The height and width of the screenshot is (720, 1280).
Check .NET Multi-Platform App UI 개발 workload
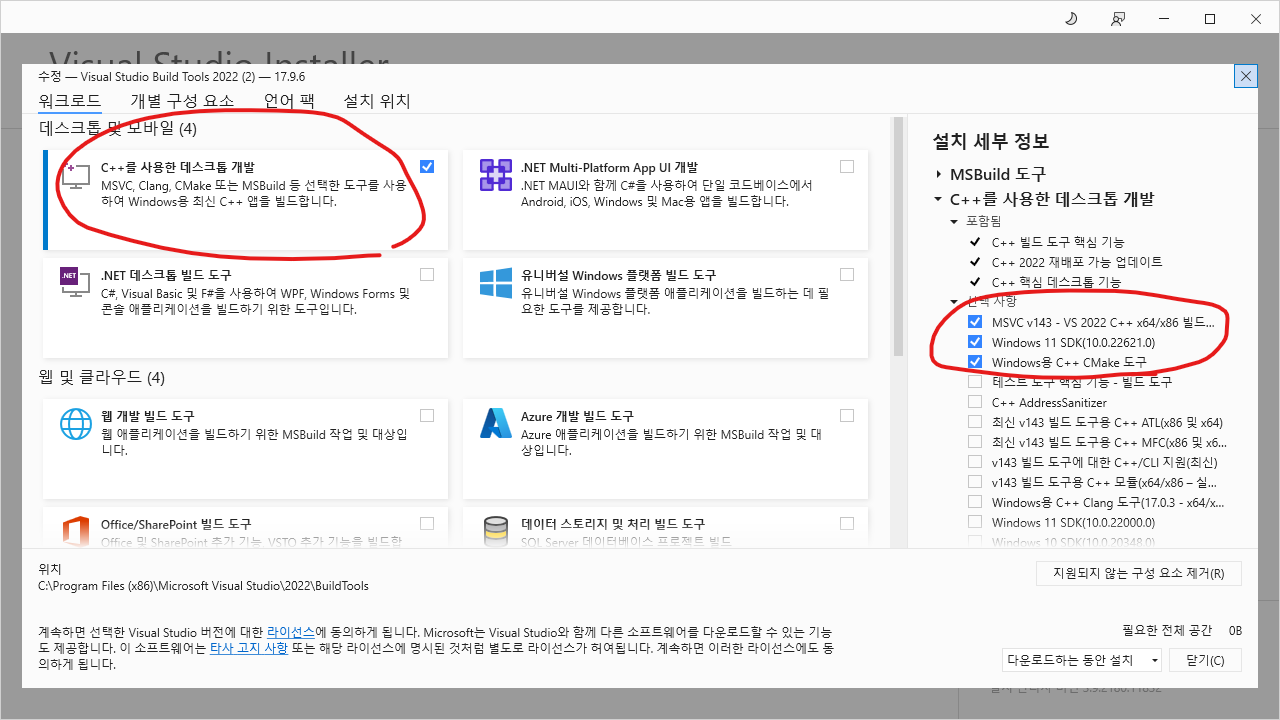(847, 167)
